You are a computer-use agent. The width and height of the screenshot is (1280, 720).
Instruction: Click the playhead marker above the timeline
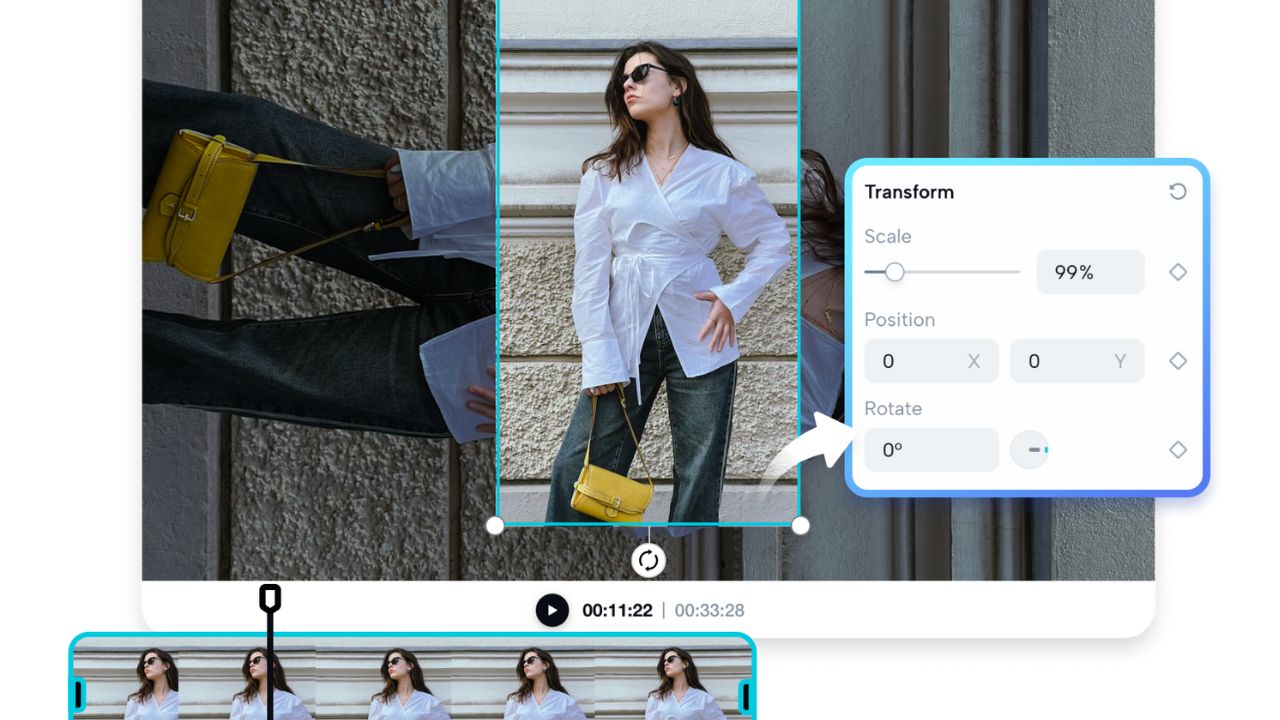click(268, 597)
